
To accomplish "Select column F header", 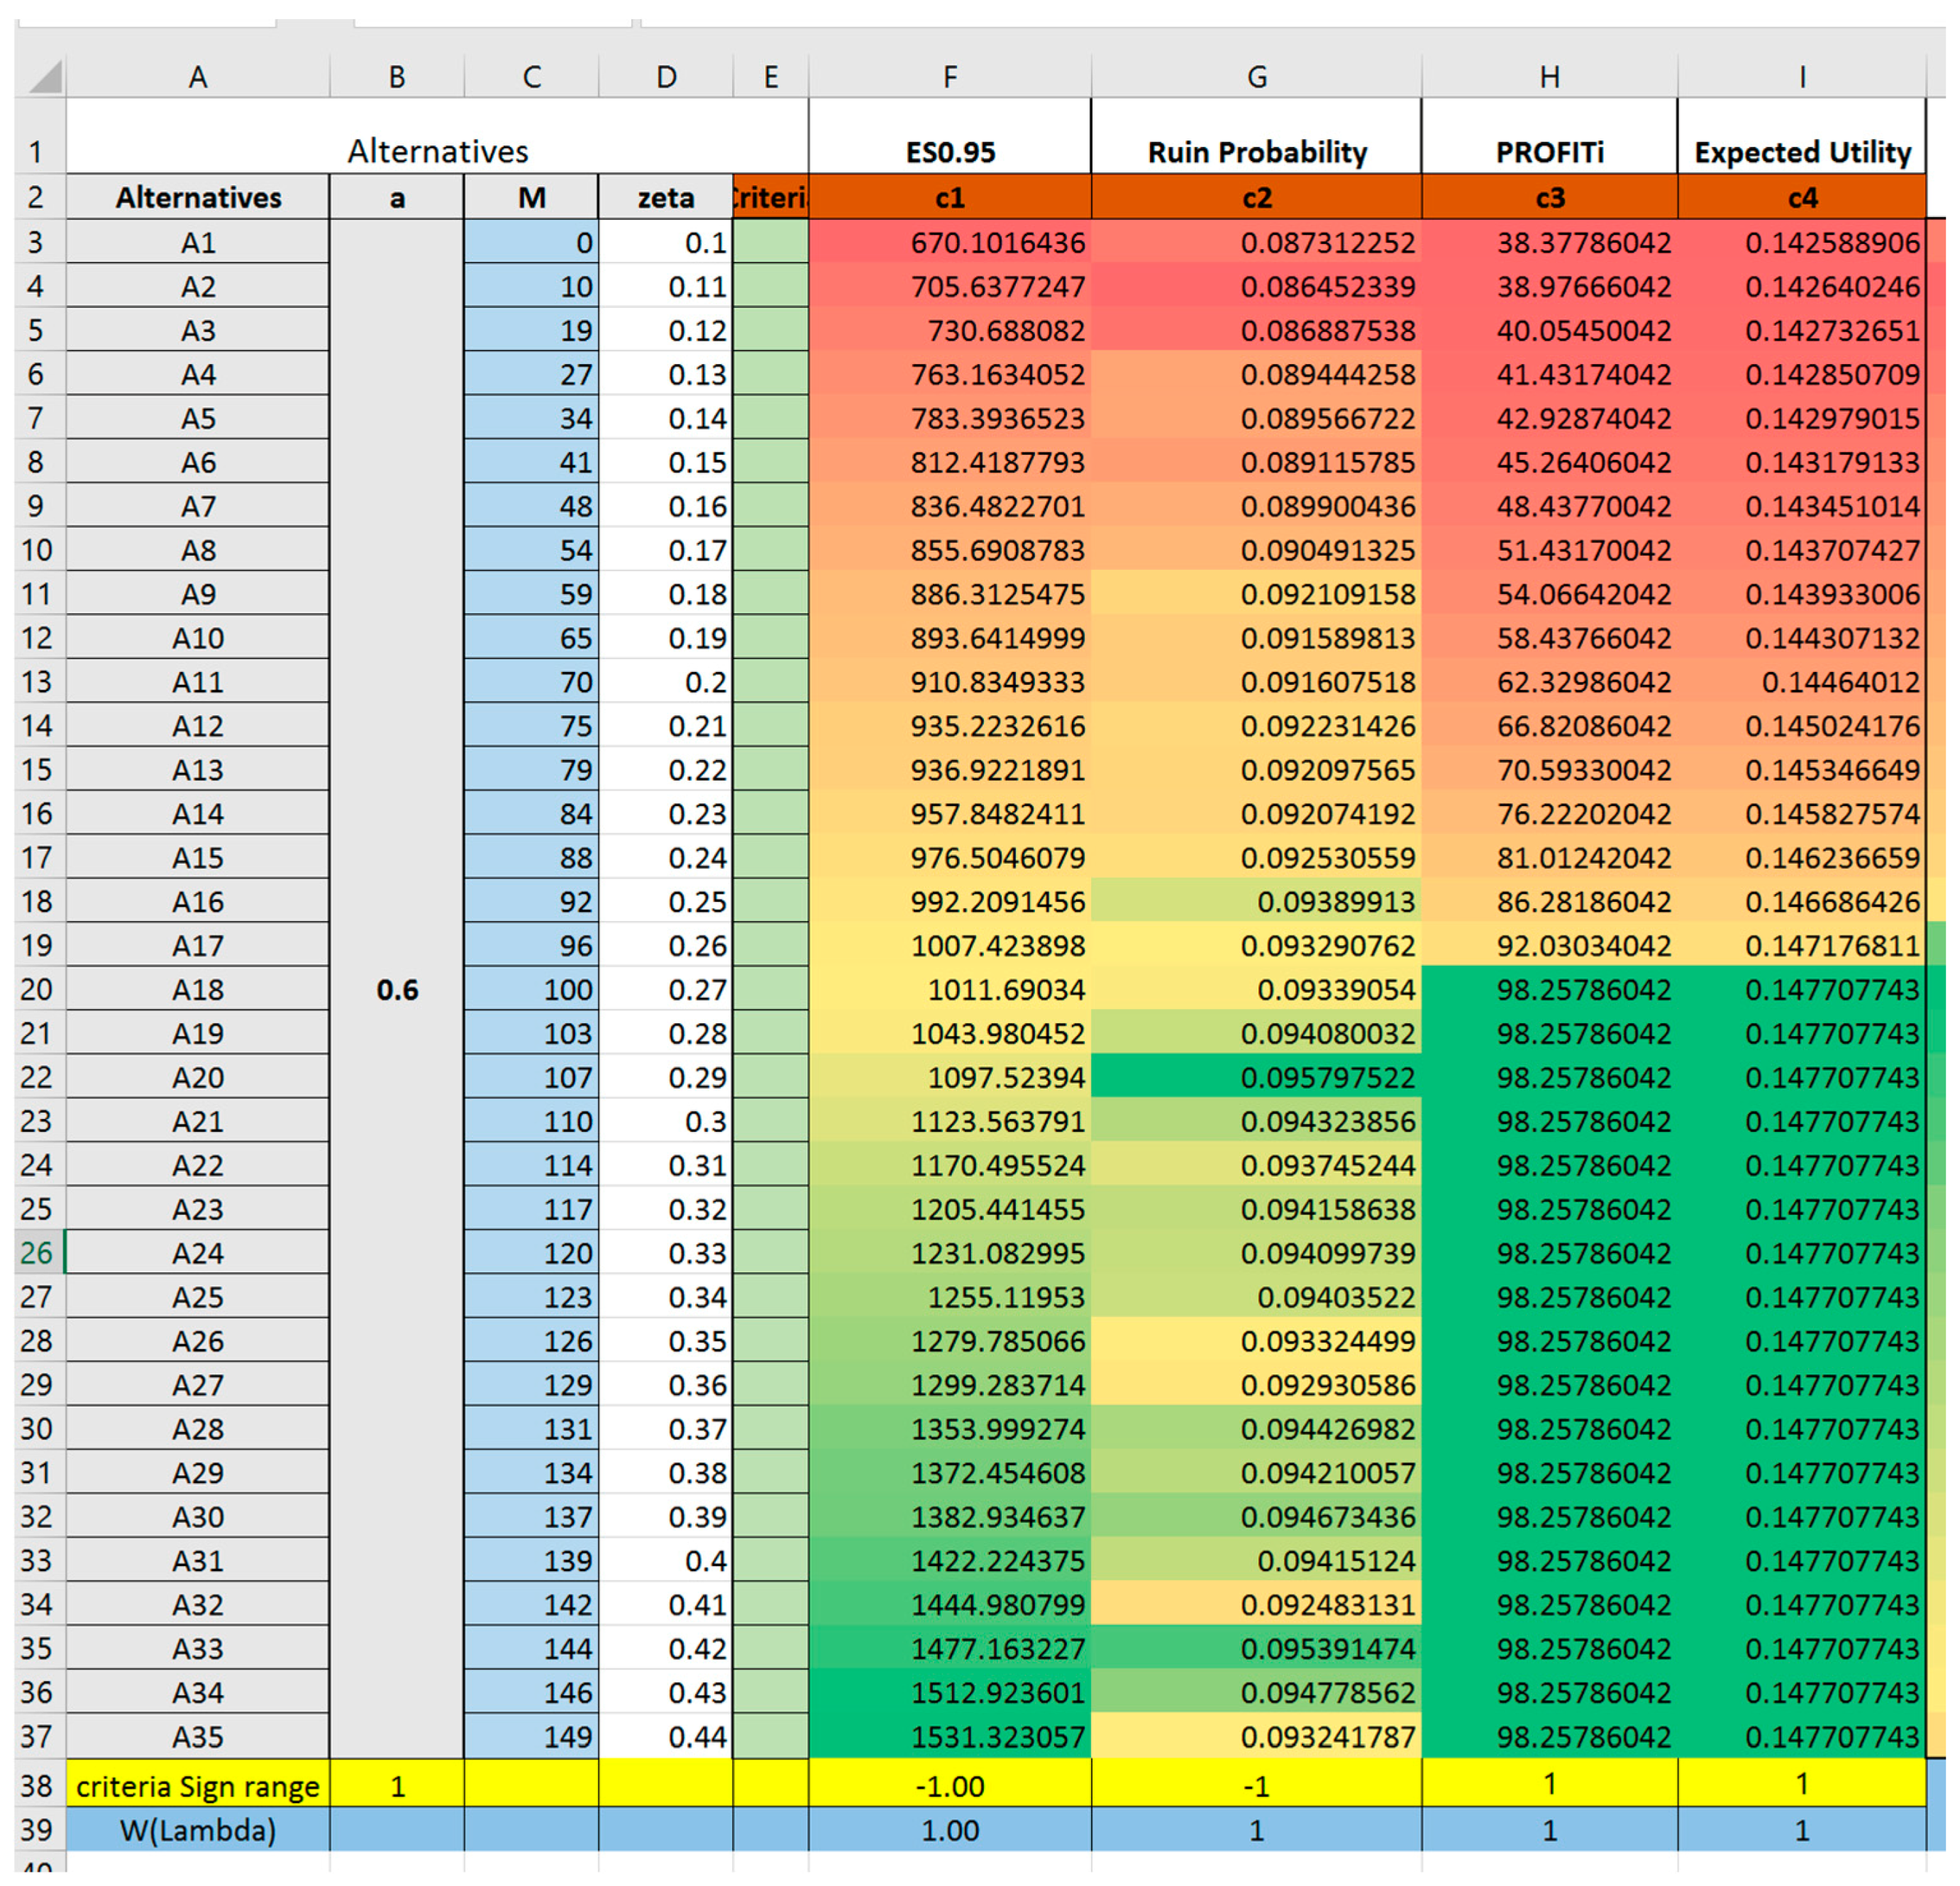I will coord(949,77).
